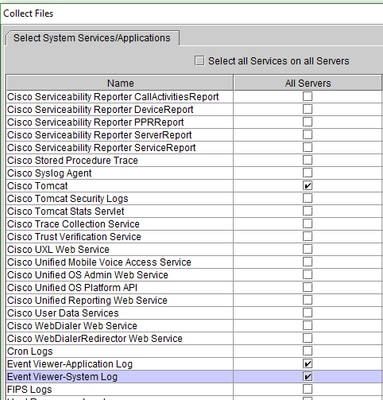This screenshot has width=383, height=400.
Task: Enable Cisco Tomcat Stats Servlet checkbox
Action: [308, 211]
